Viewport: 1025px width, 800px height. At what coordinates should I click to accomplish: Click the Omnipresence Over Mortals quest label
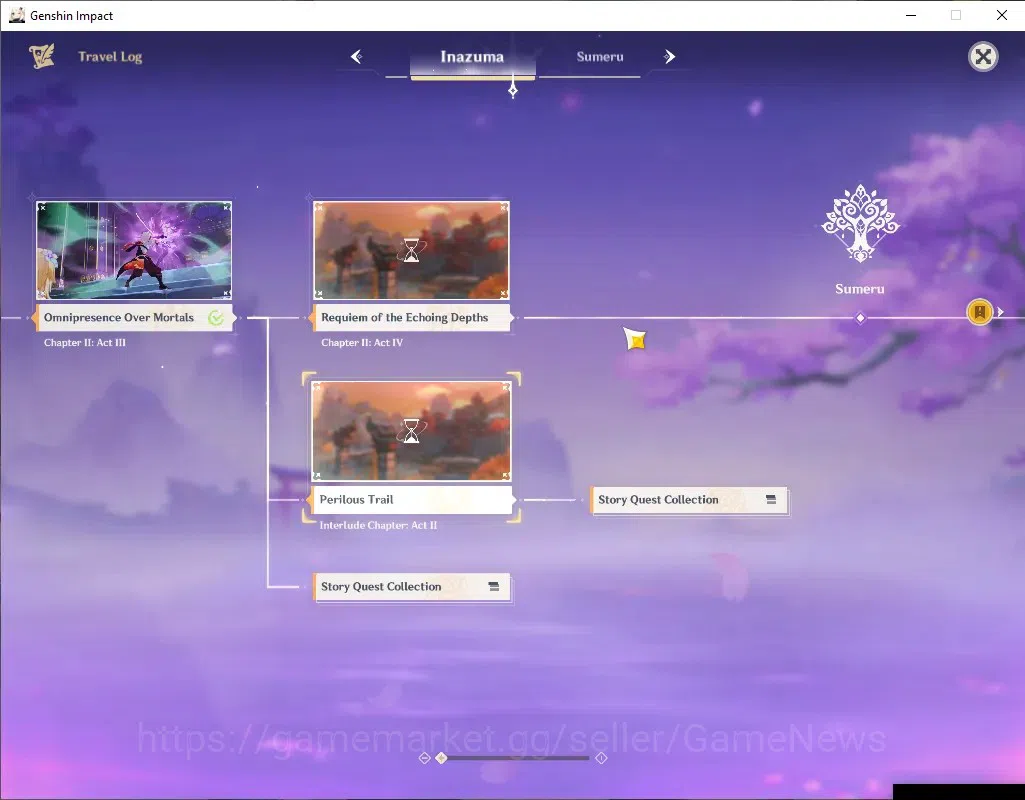click(135, 318)
